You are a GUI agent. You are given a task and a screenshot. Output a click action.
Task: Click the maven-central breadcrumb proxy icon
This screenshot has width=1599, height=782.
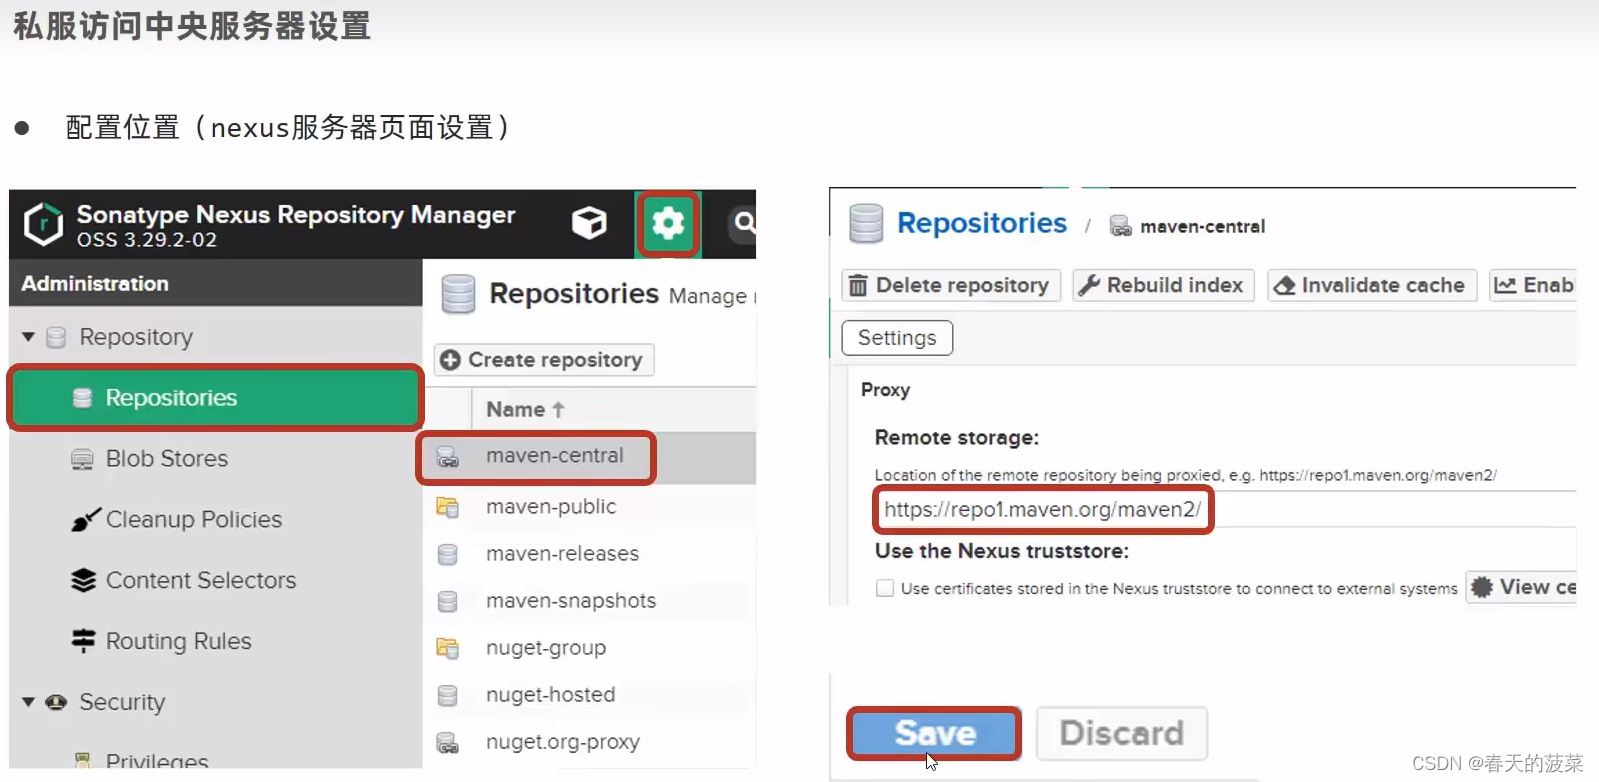point(1121,226)
